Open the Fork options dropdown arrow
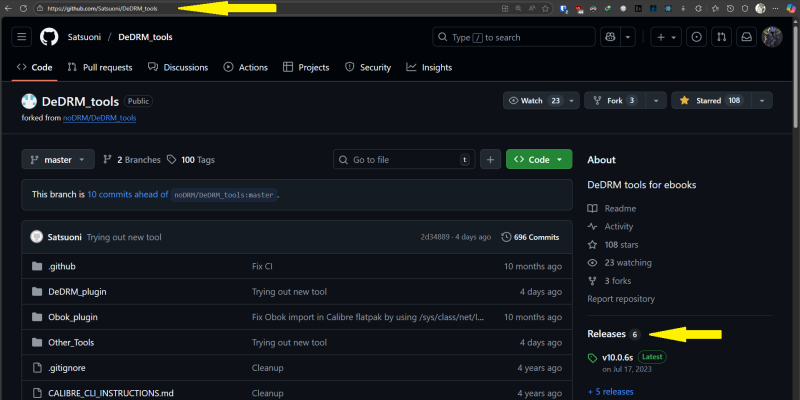This screenshot has width=800, height=400. click(656, 101)
